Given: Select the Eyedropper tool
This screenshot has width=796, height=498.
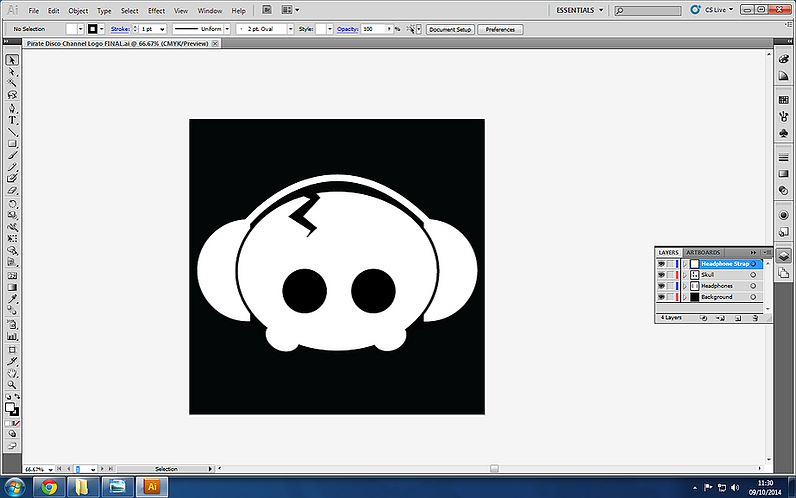Looking at the screenshot, I should pos(12,299).
